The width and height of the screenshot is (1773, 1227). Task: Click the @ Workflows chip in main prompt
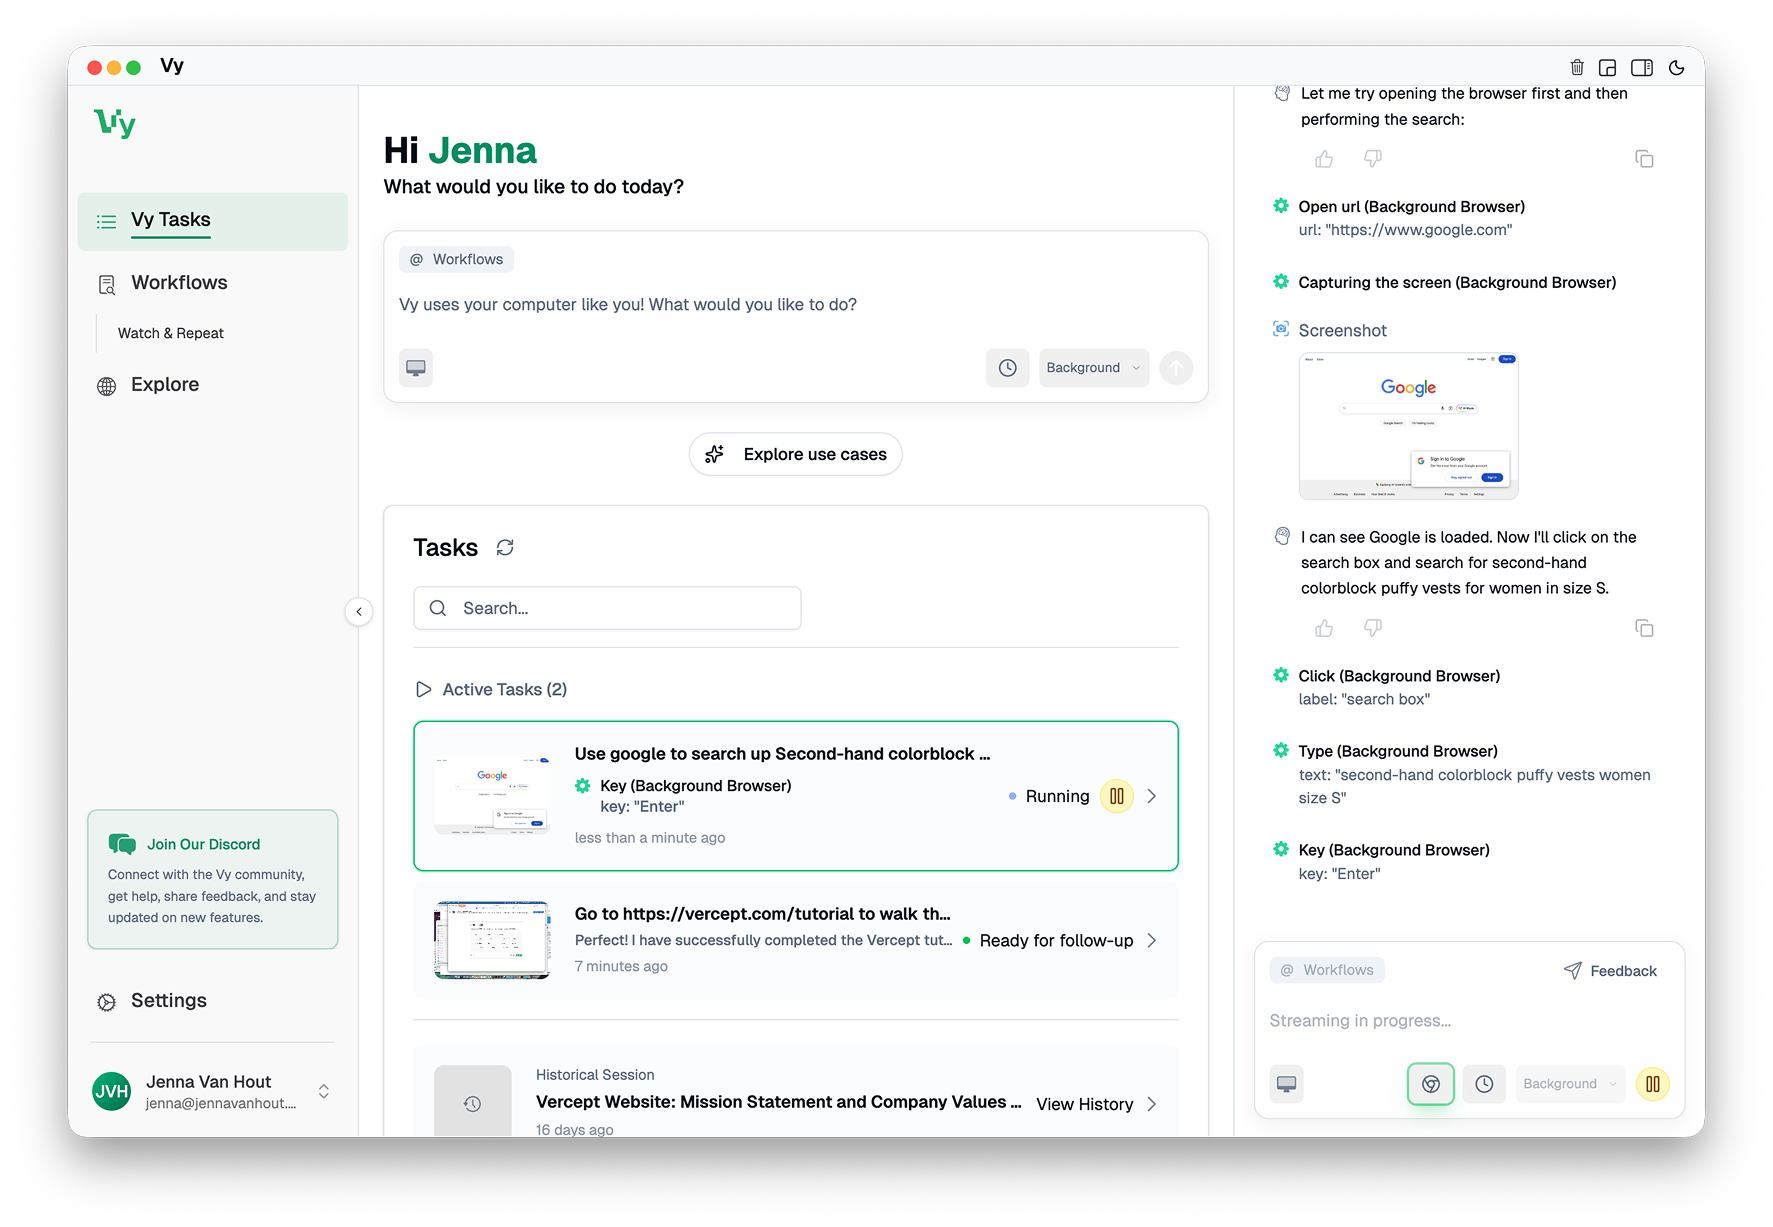coord(457,259)
